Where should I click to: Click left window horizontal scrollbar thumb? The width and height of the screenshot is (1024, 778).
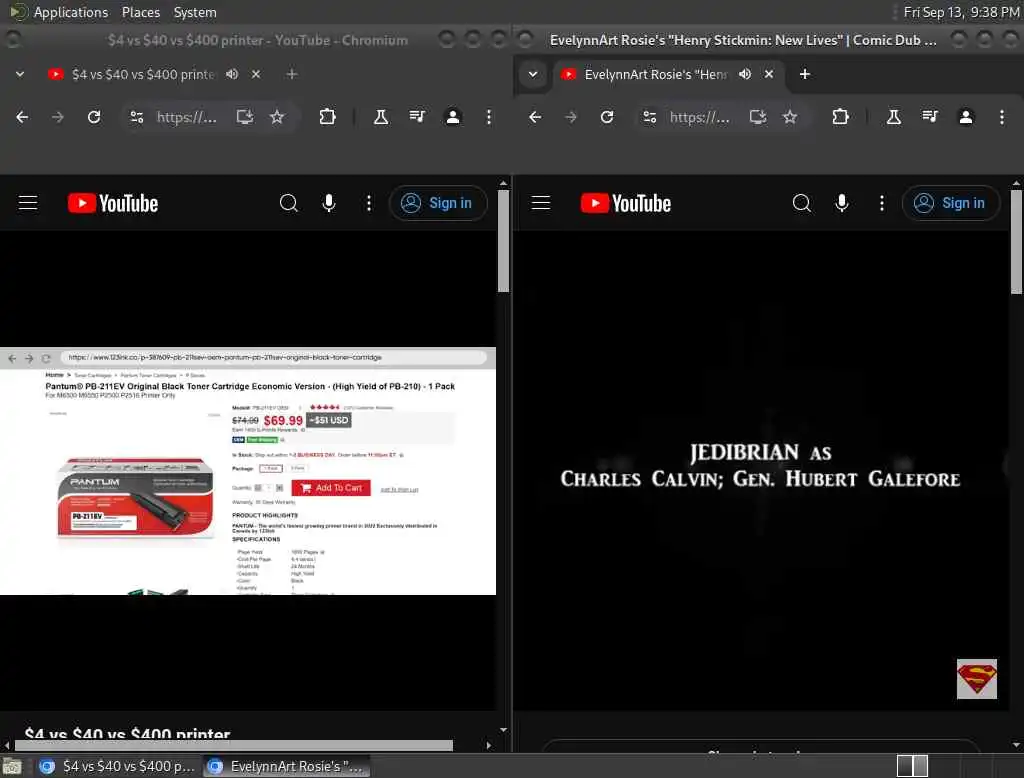pyautogui.click(x=233, y=745)
